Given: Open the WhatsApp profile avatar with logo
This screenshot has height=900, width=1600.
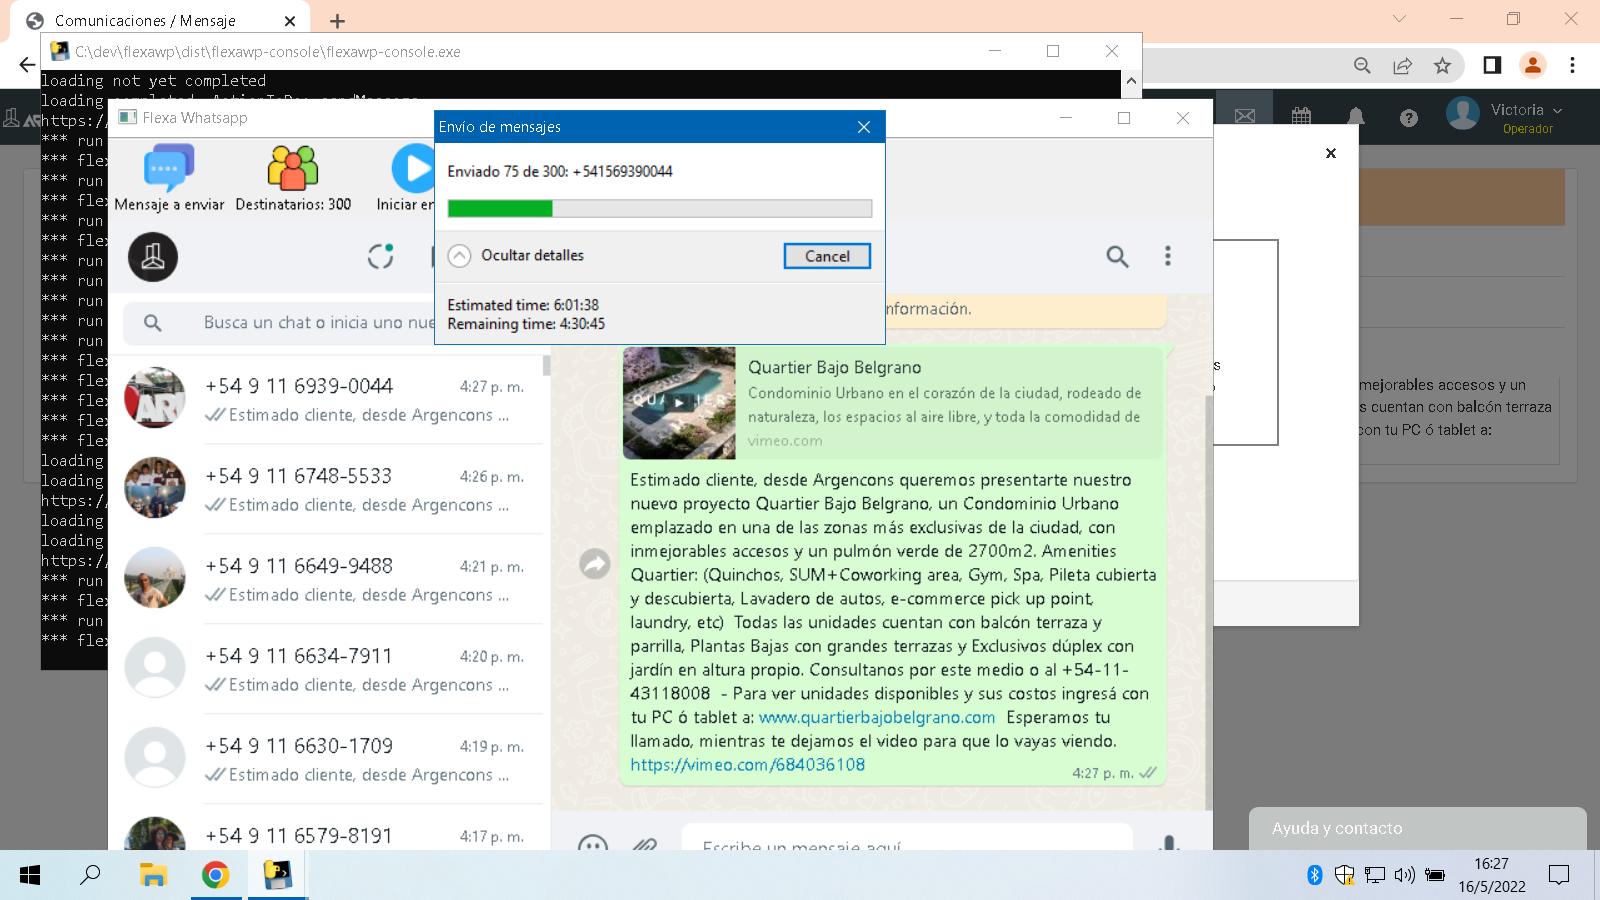Looking at the screenshot, I should click(x=153, y=257).
